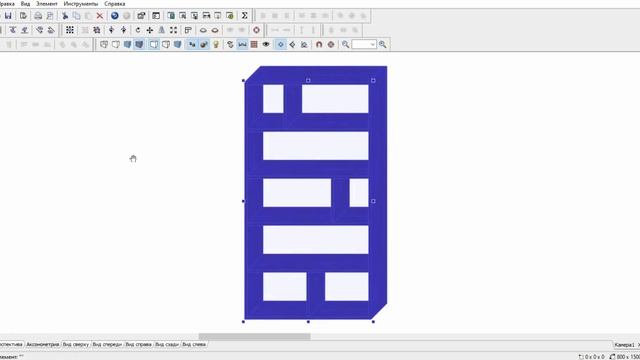Click the blue globe icon

[115, 16]
